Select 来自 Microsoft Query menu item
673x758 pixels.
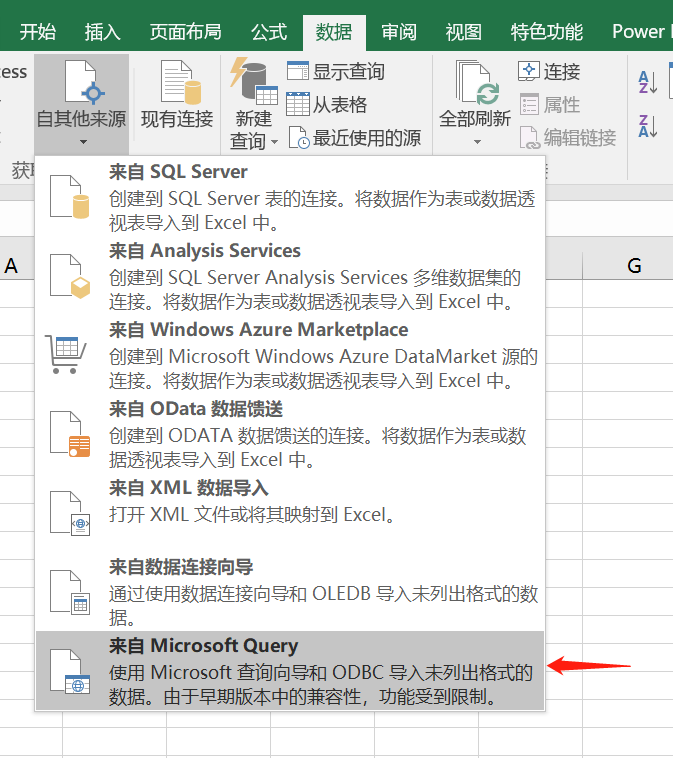(290, 670)
